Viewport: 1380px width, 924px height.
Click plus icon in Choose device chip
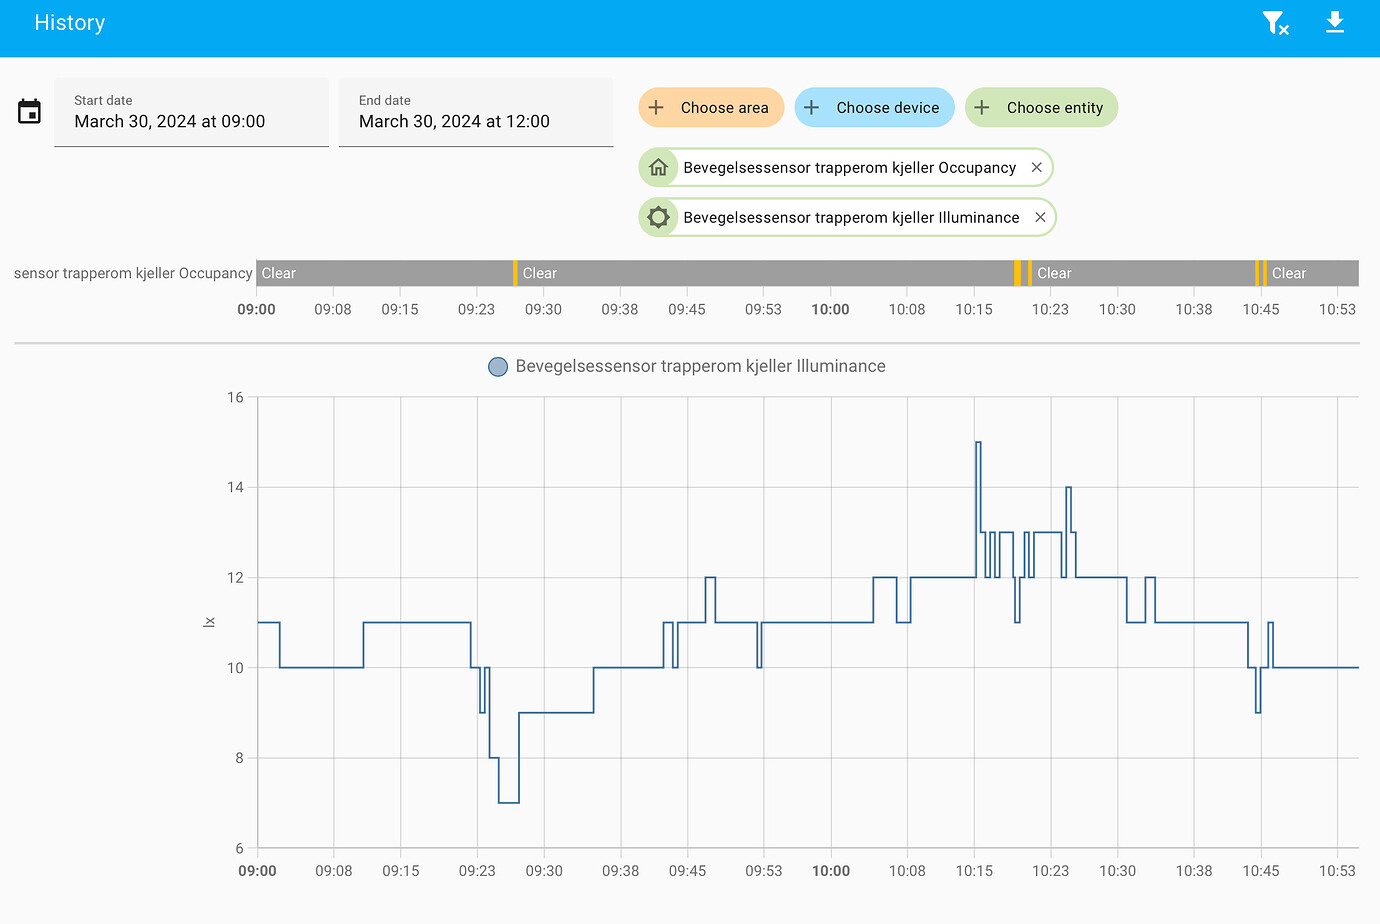pos(812,107)
